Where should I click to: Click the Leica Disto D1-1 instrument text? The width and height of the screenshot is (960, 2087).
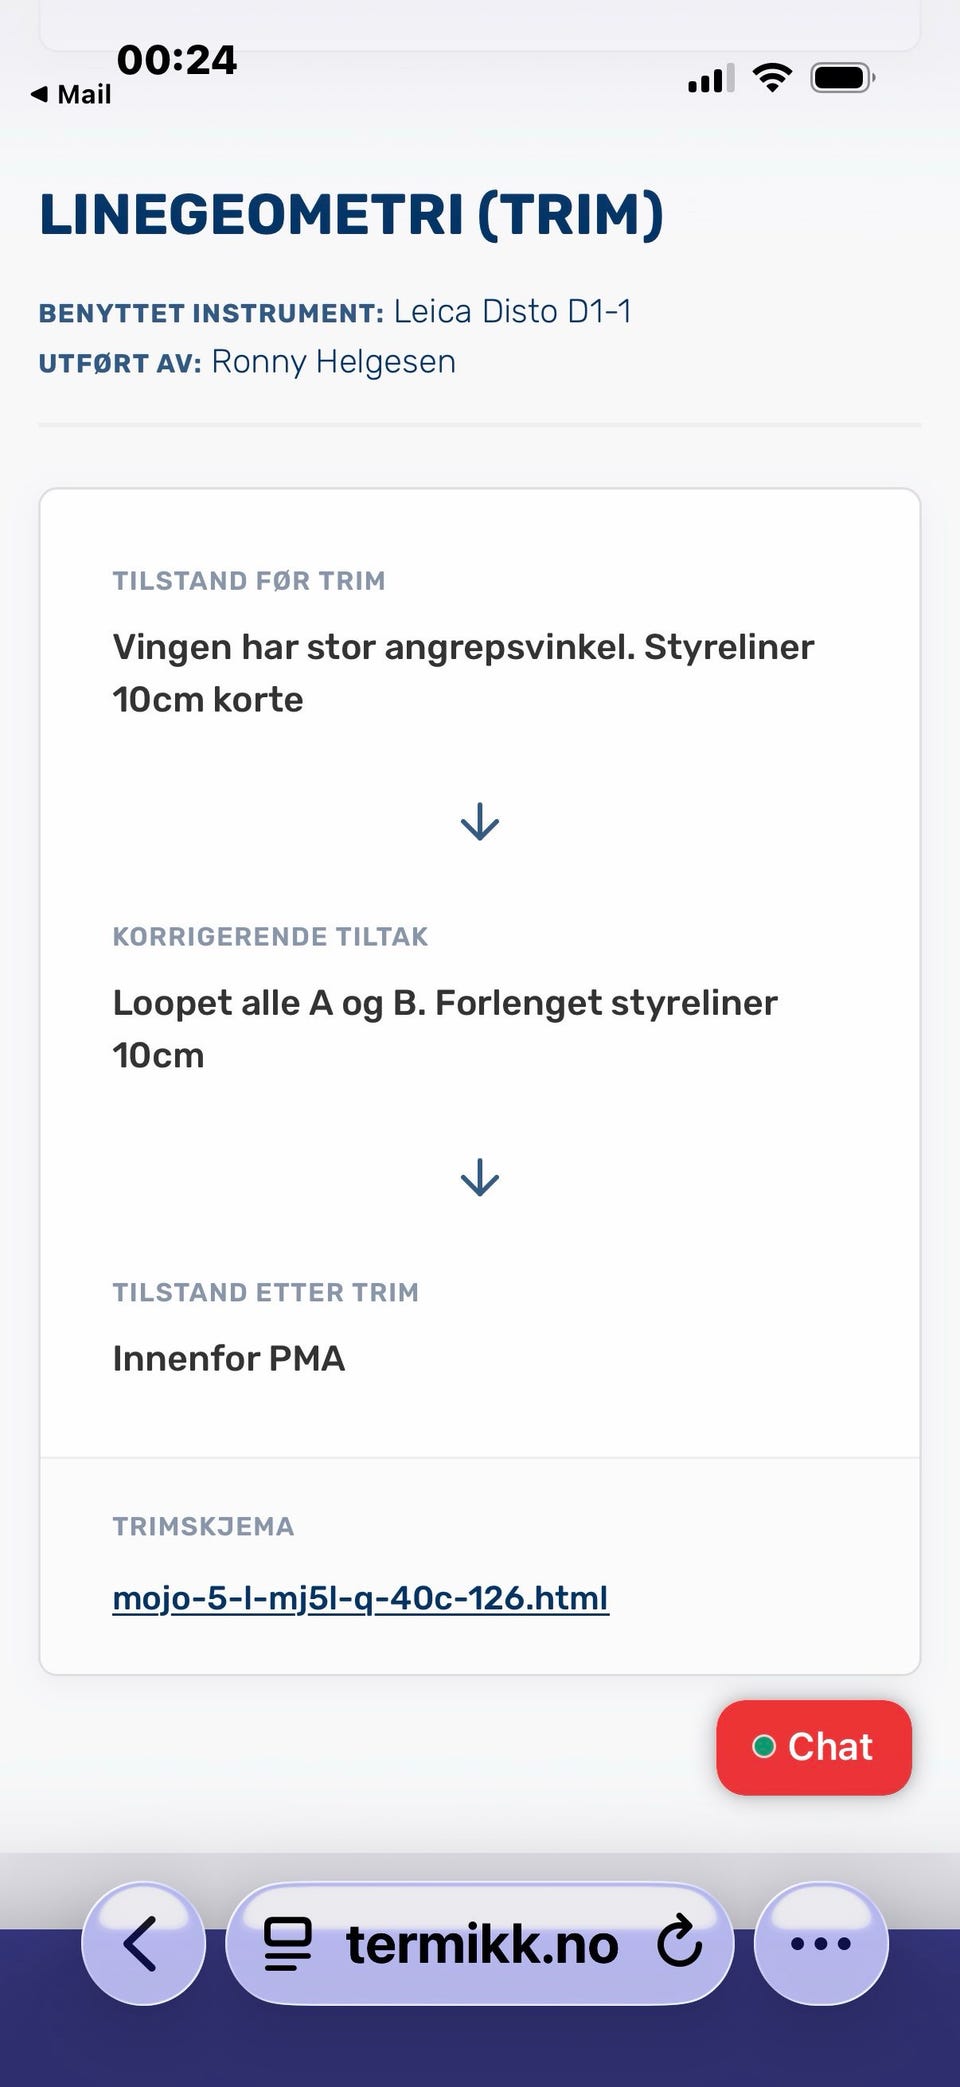tap(512, 312)
